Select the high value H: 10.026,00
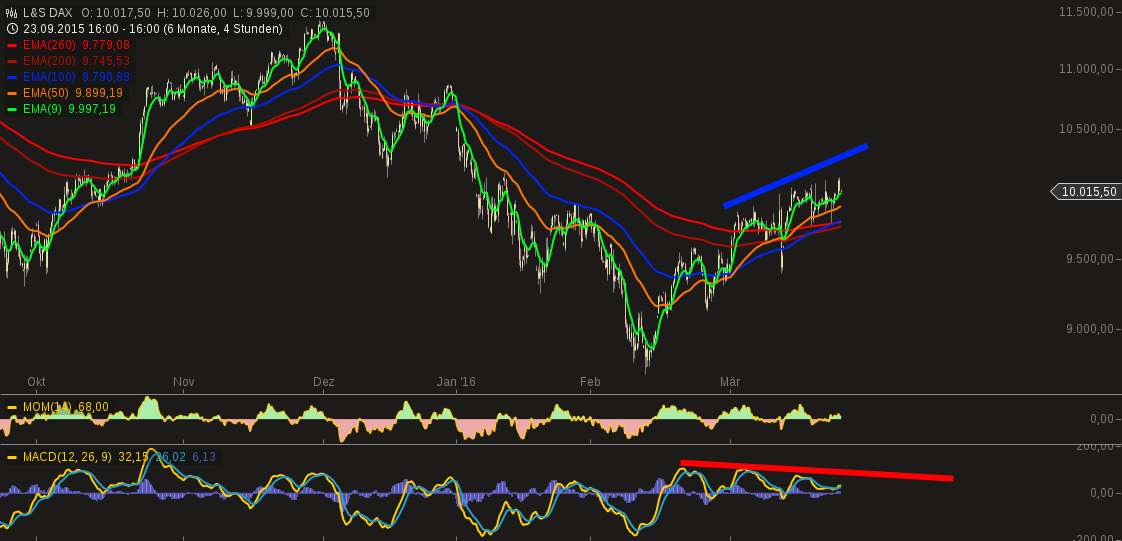Screen dimensions: 1122x541 (x=192, y=13)
